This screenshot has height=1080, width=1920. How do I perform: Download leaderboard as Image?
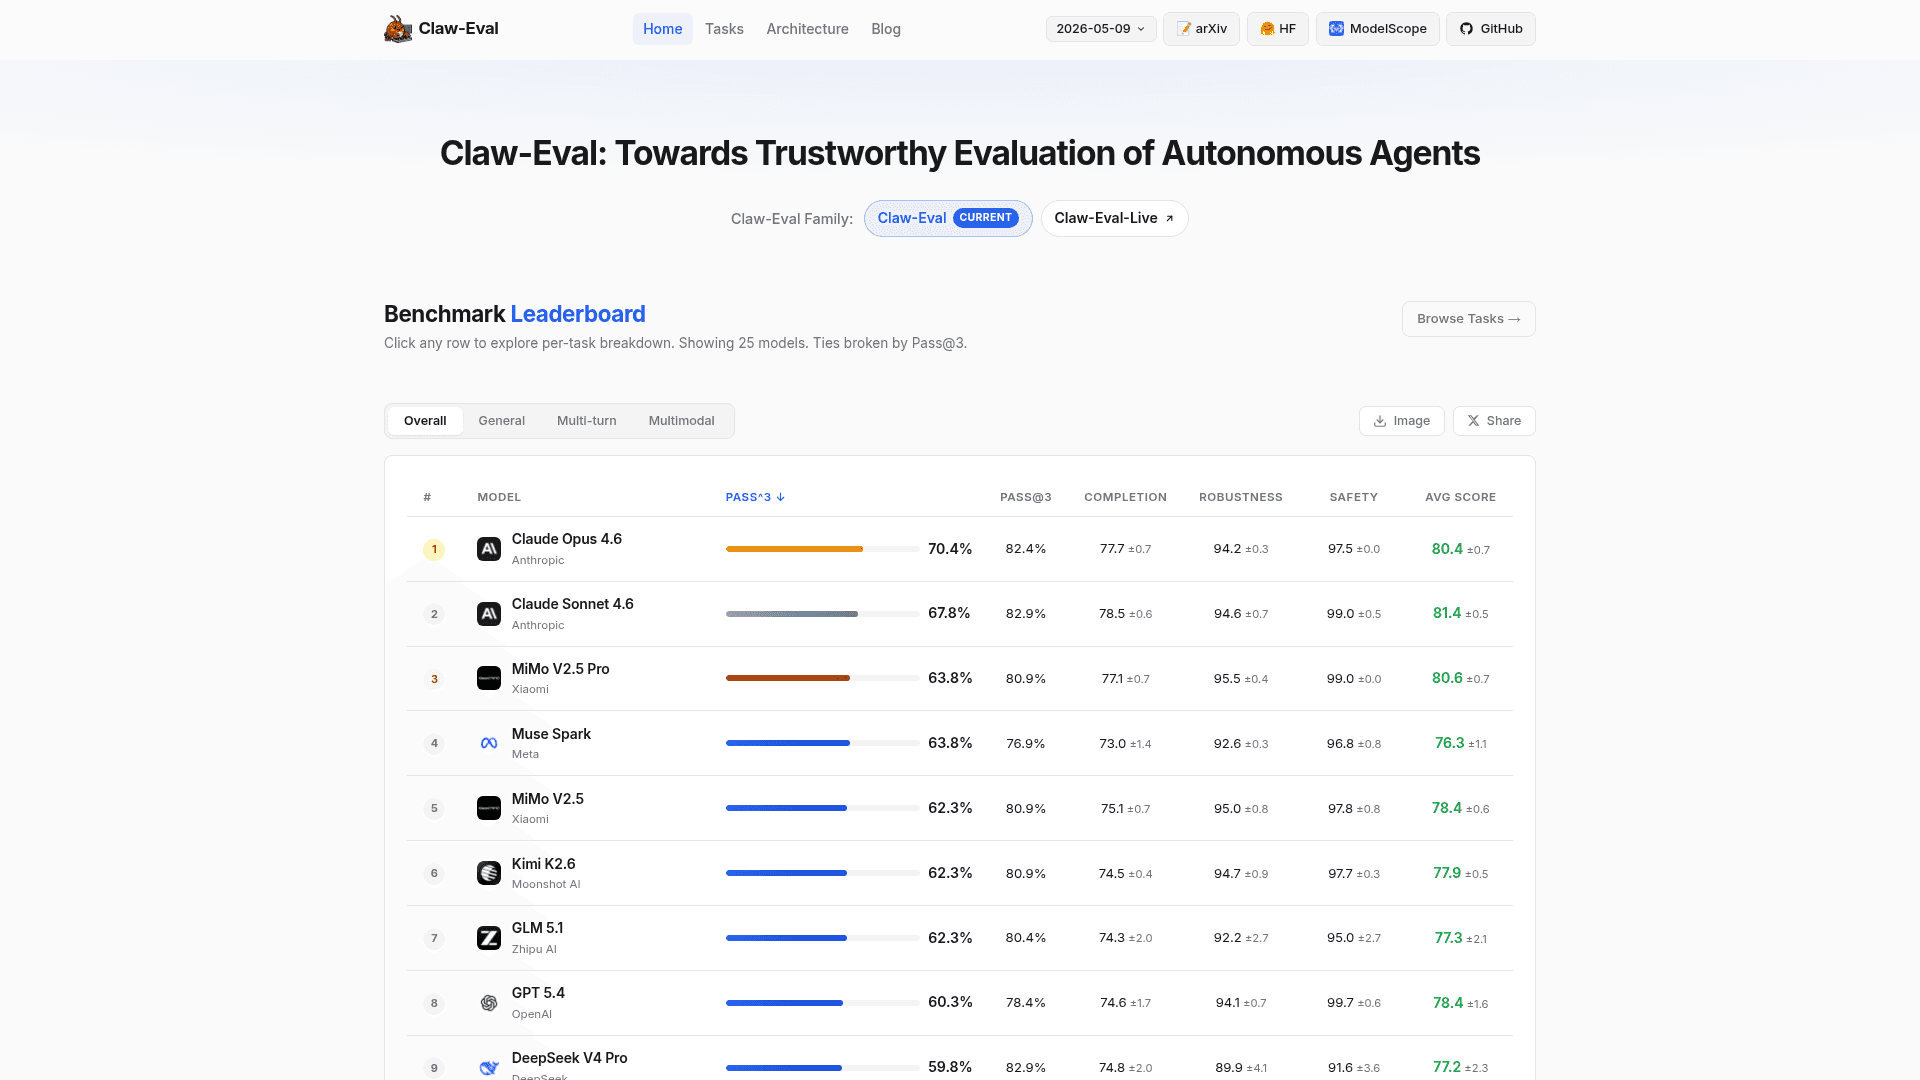(1401, 421)
